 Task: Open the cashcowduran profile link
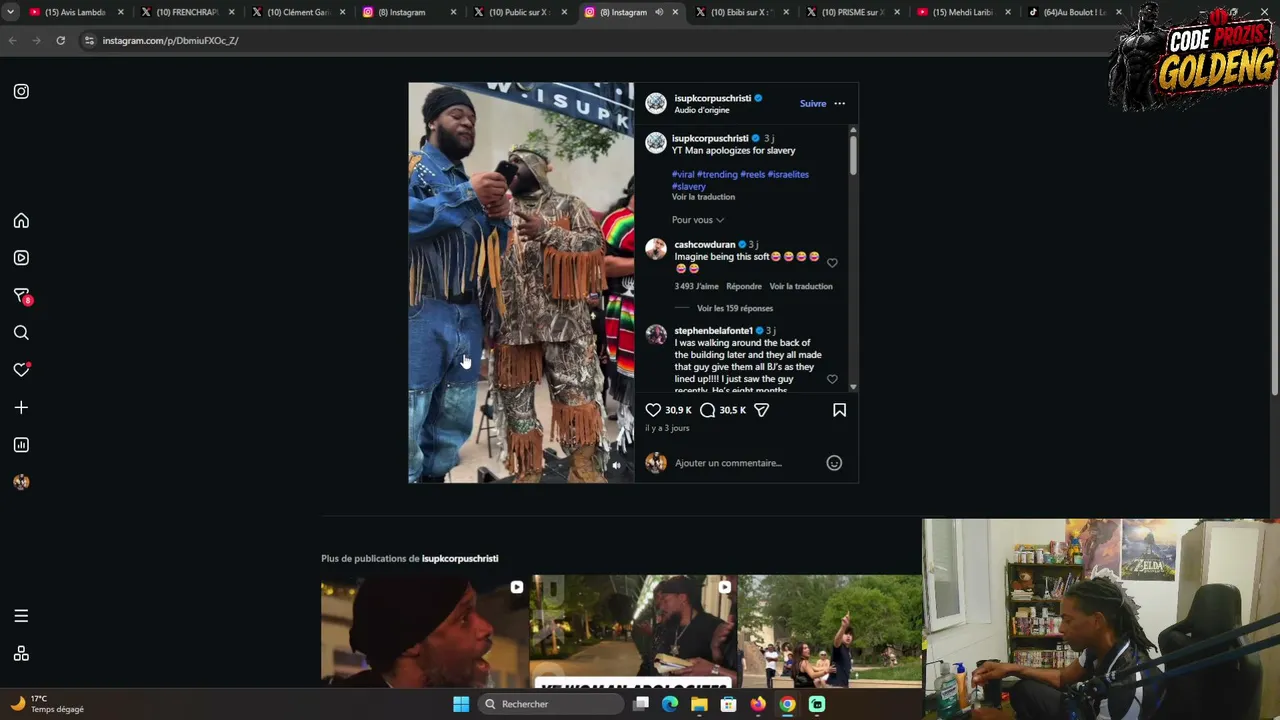pyautogui.click(x=704, y=244)
